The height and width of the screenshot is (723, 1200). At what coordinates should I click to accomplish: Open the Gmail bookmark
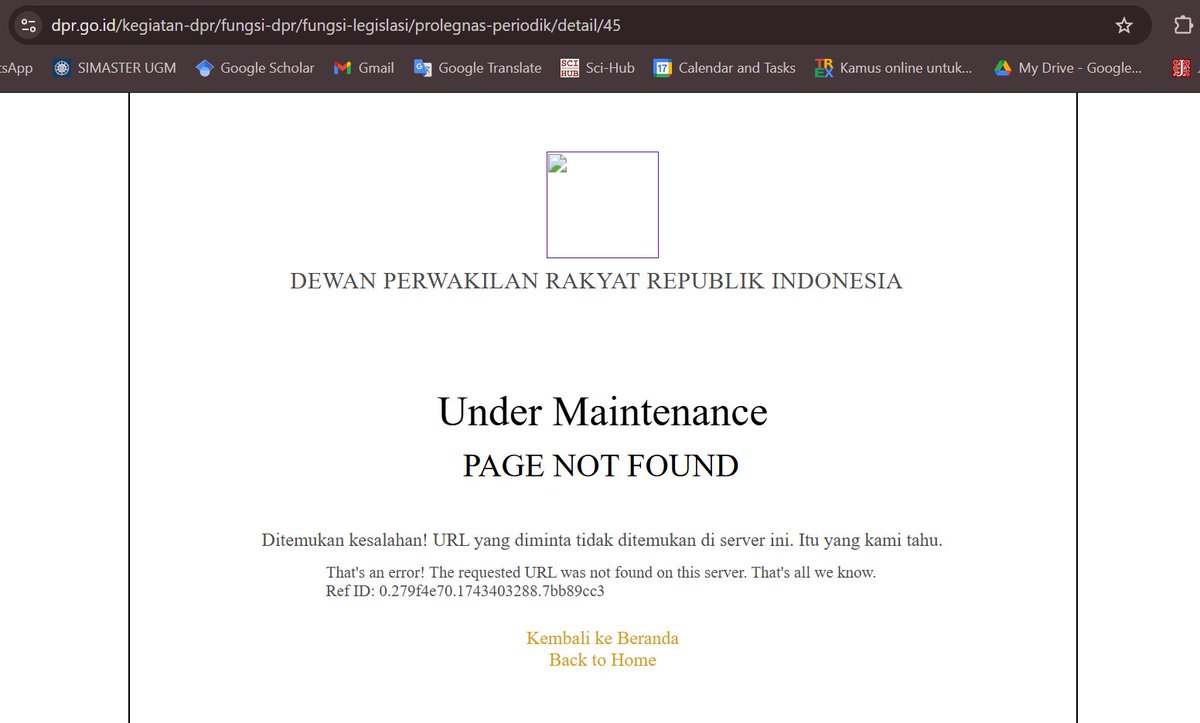pos(364,68)
